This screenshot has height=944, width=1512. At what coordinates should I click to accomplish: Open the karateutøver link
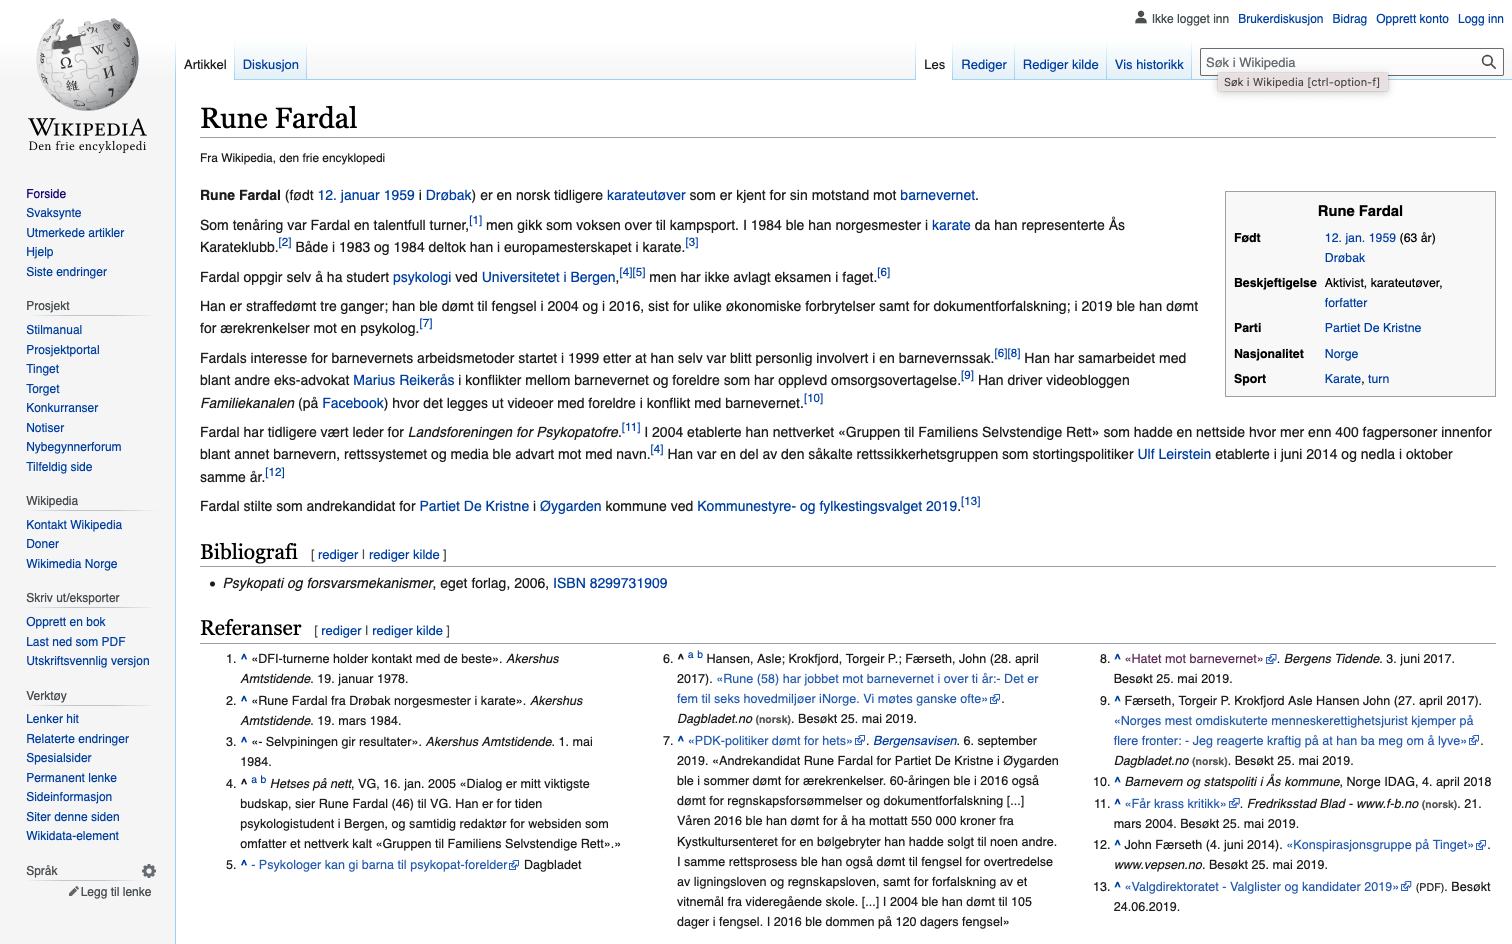(646, 195)
